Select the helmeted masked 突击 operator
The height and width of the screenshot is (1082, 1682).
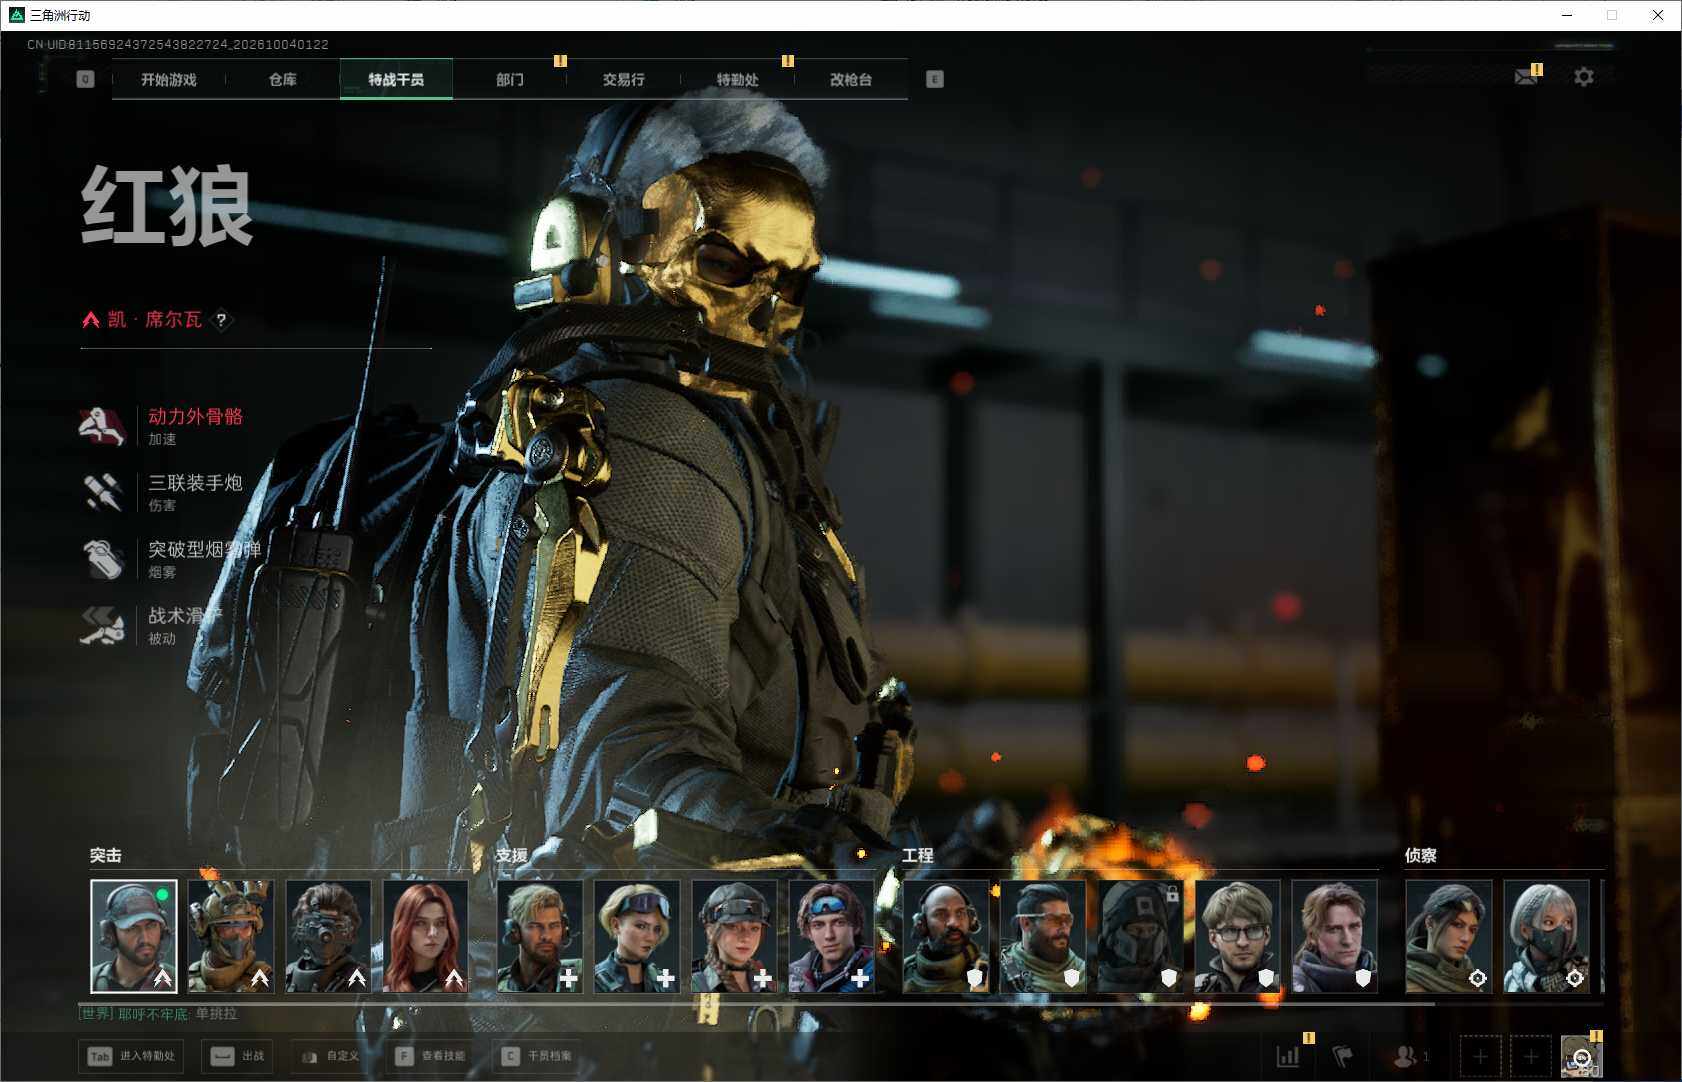tap(231, 936)
